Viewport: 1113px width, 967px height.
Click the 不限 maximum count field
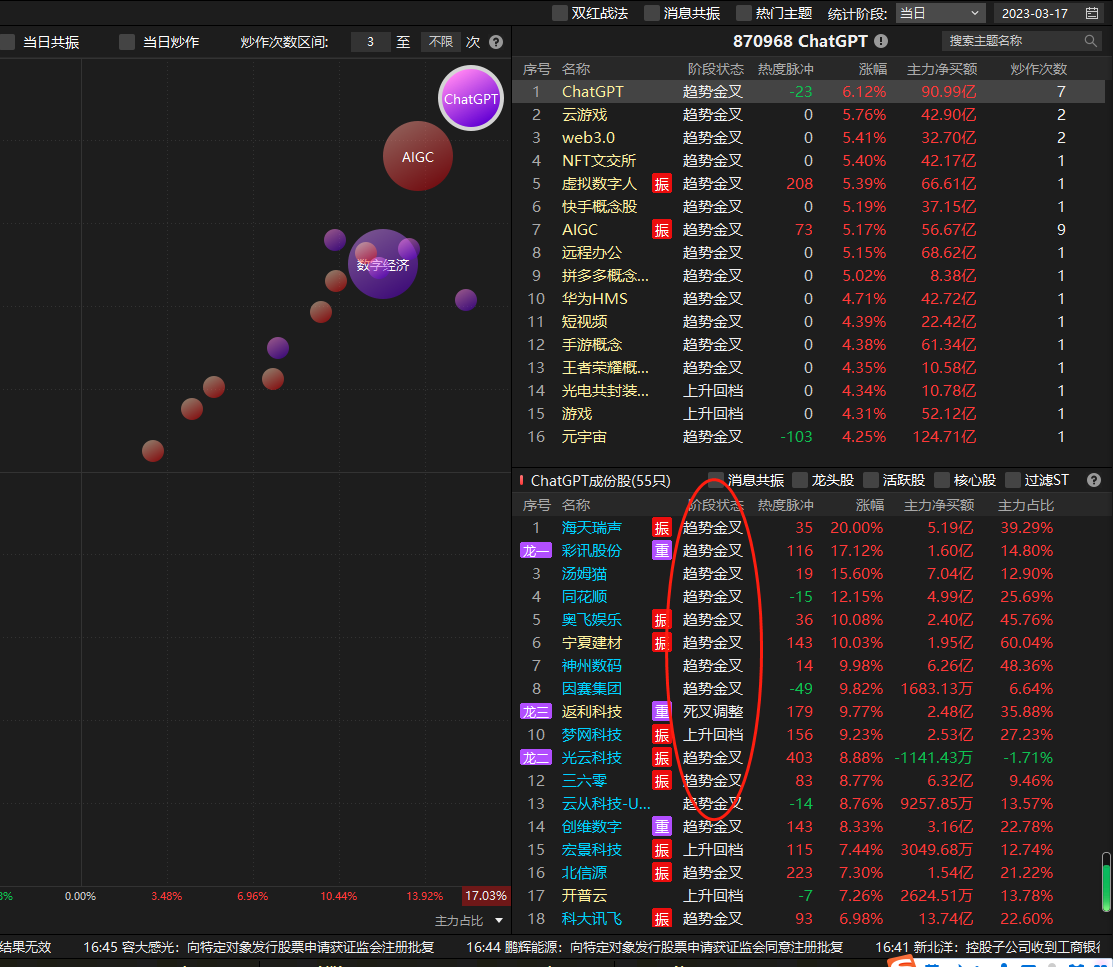pos(440,42)
